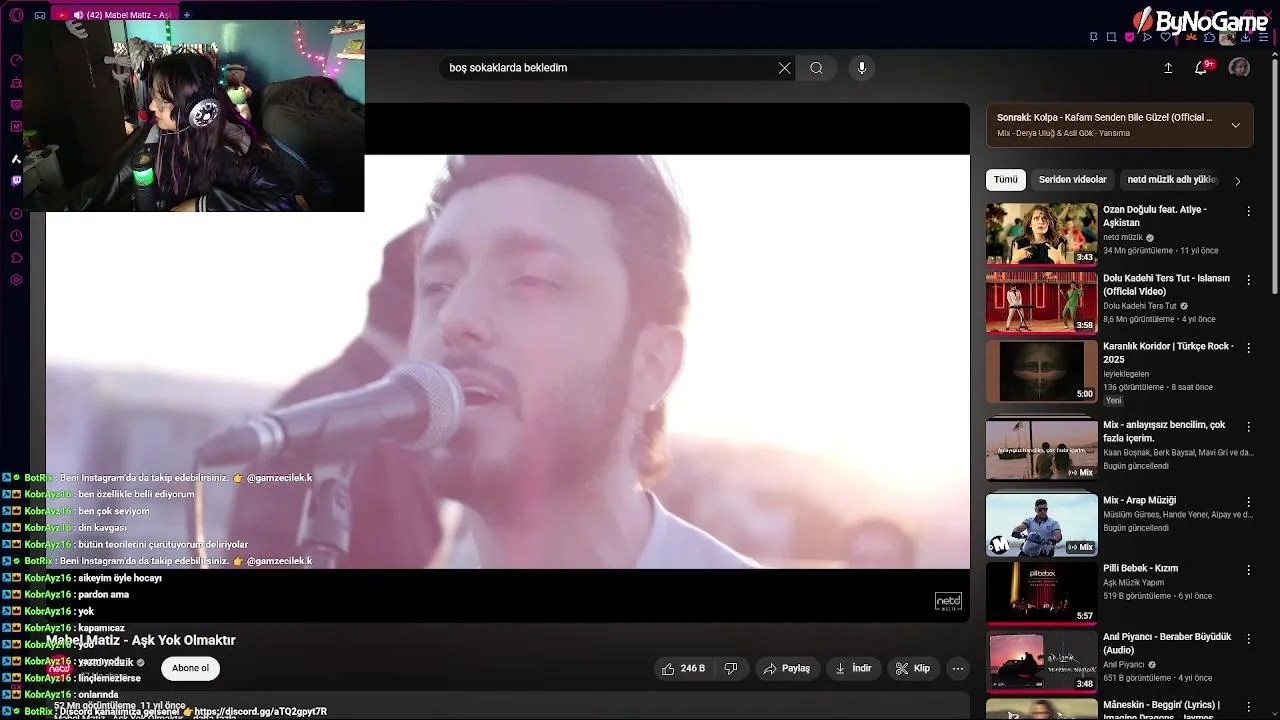Open Mix - anlayışsız bencilim thumbnail
The width and height of the screenshot is (1280, 720).
click(1041, 449)
